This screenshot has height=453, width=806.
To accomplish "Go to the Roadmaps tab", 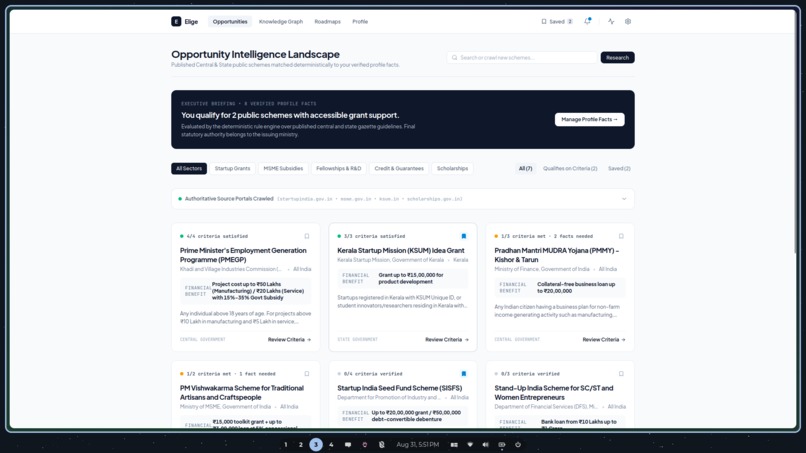I will point(327,22).
